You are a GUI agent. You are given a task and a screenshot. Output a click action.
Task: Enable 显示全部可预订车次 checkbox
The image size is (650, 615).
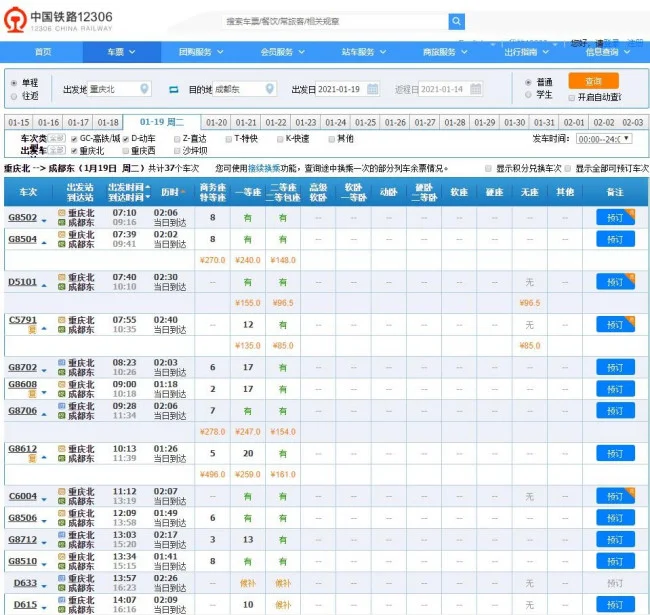pyautogui.click(x=568, y=168)
